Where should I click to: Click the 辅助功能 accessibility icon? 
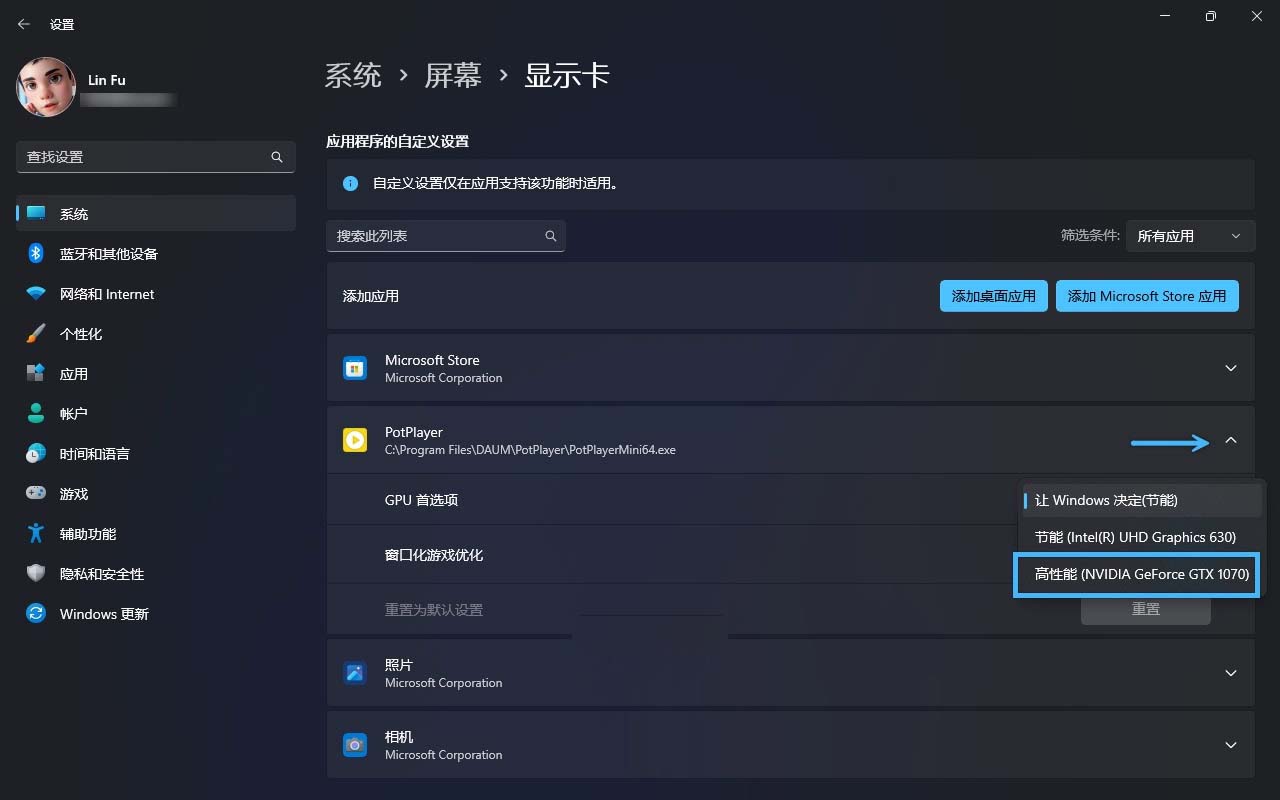36,534
